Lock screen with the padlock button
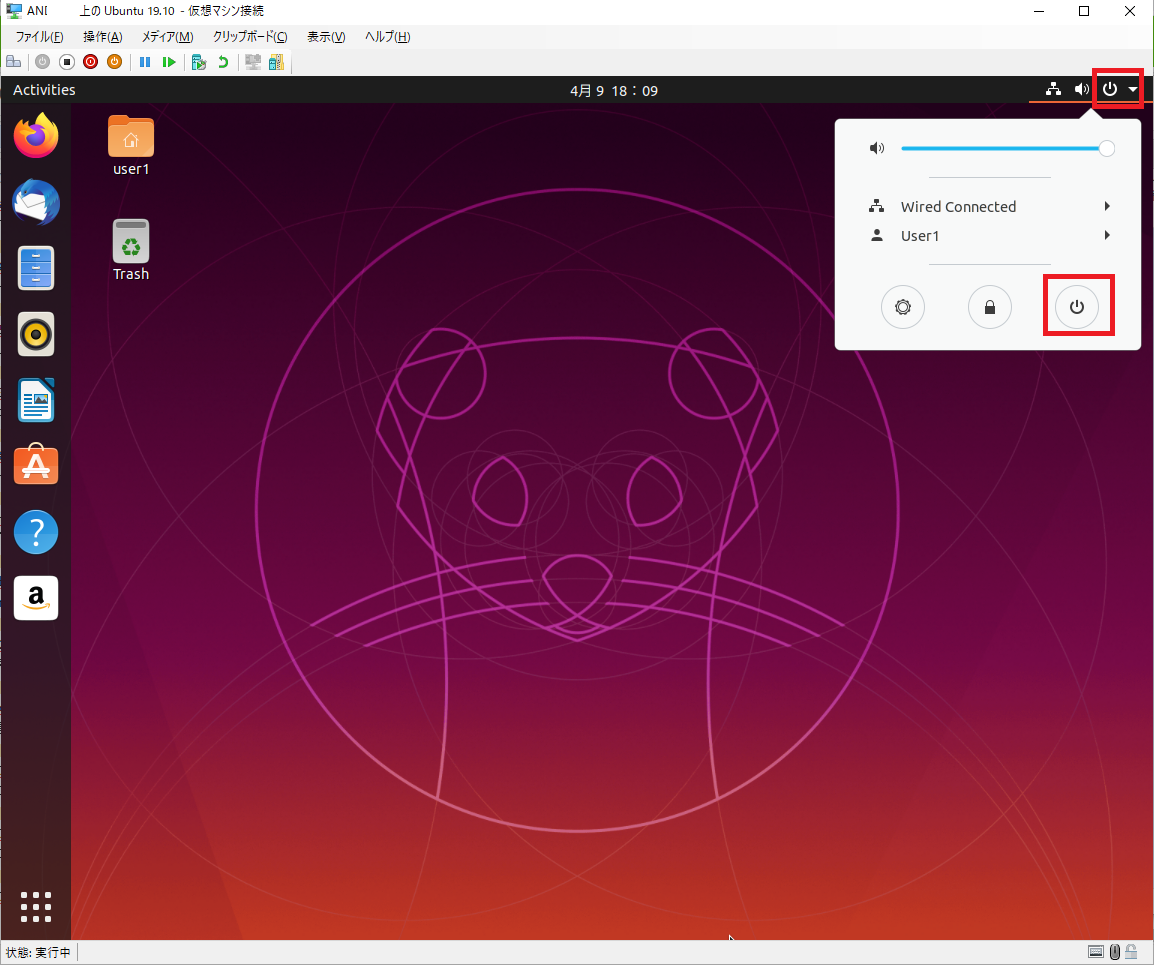The image size is (1154, 965). [x=990, y=307]
